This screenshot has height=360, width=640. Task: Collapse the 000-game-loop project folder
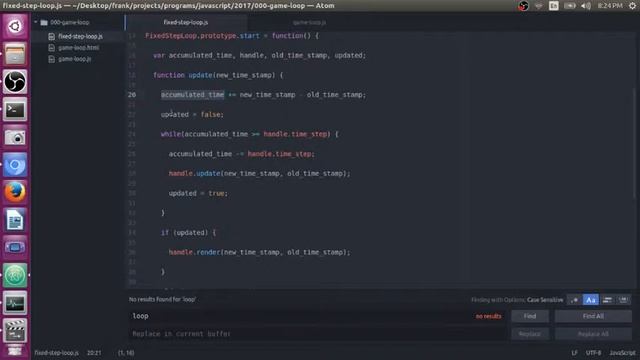pos(36,22)
